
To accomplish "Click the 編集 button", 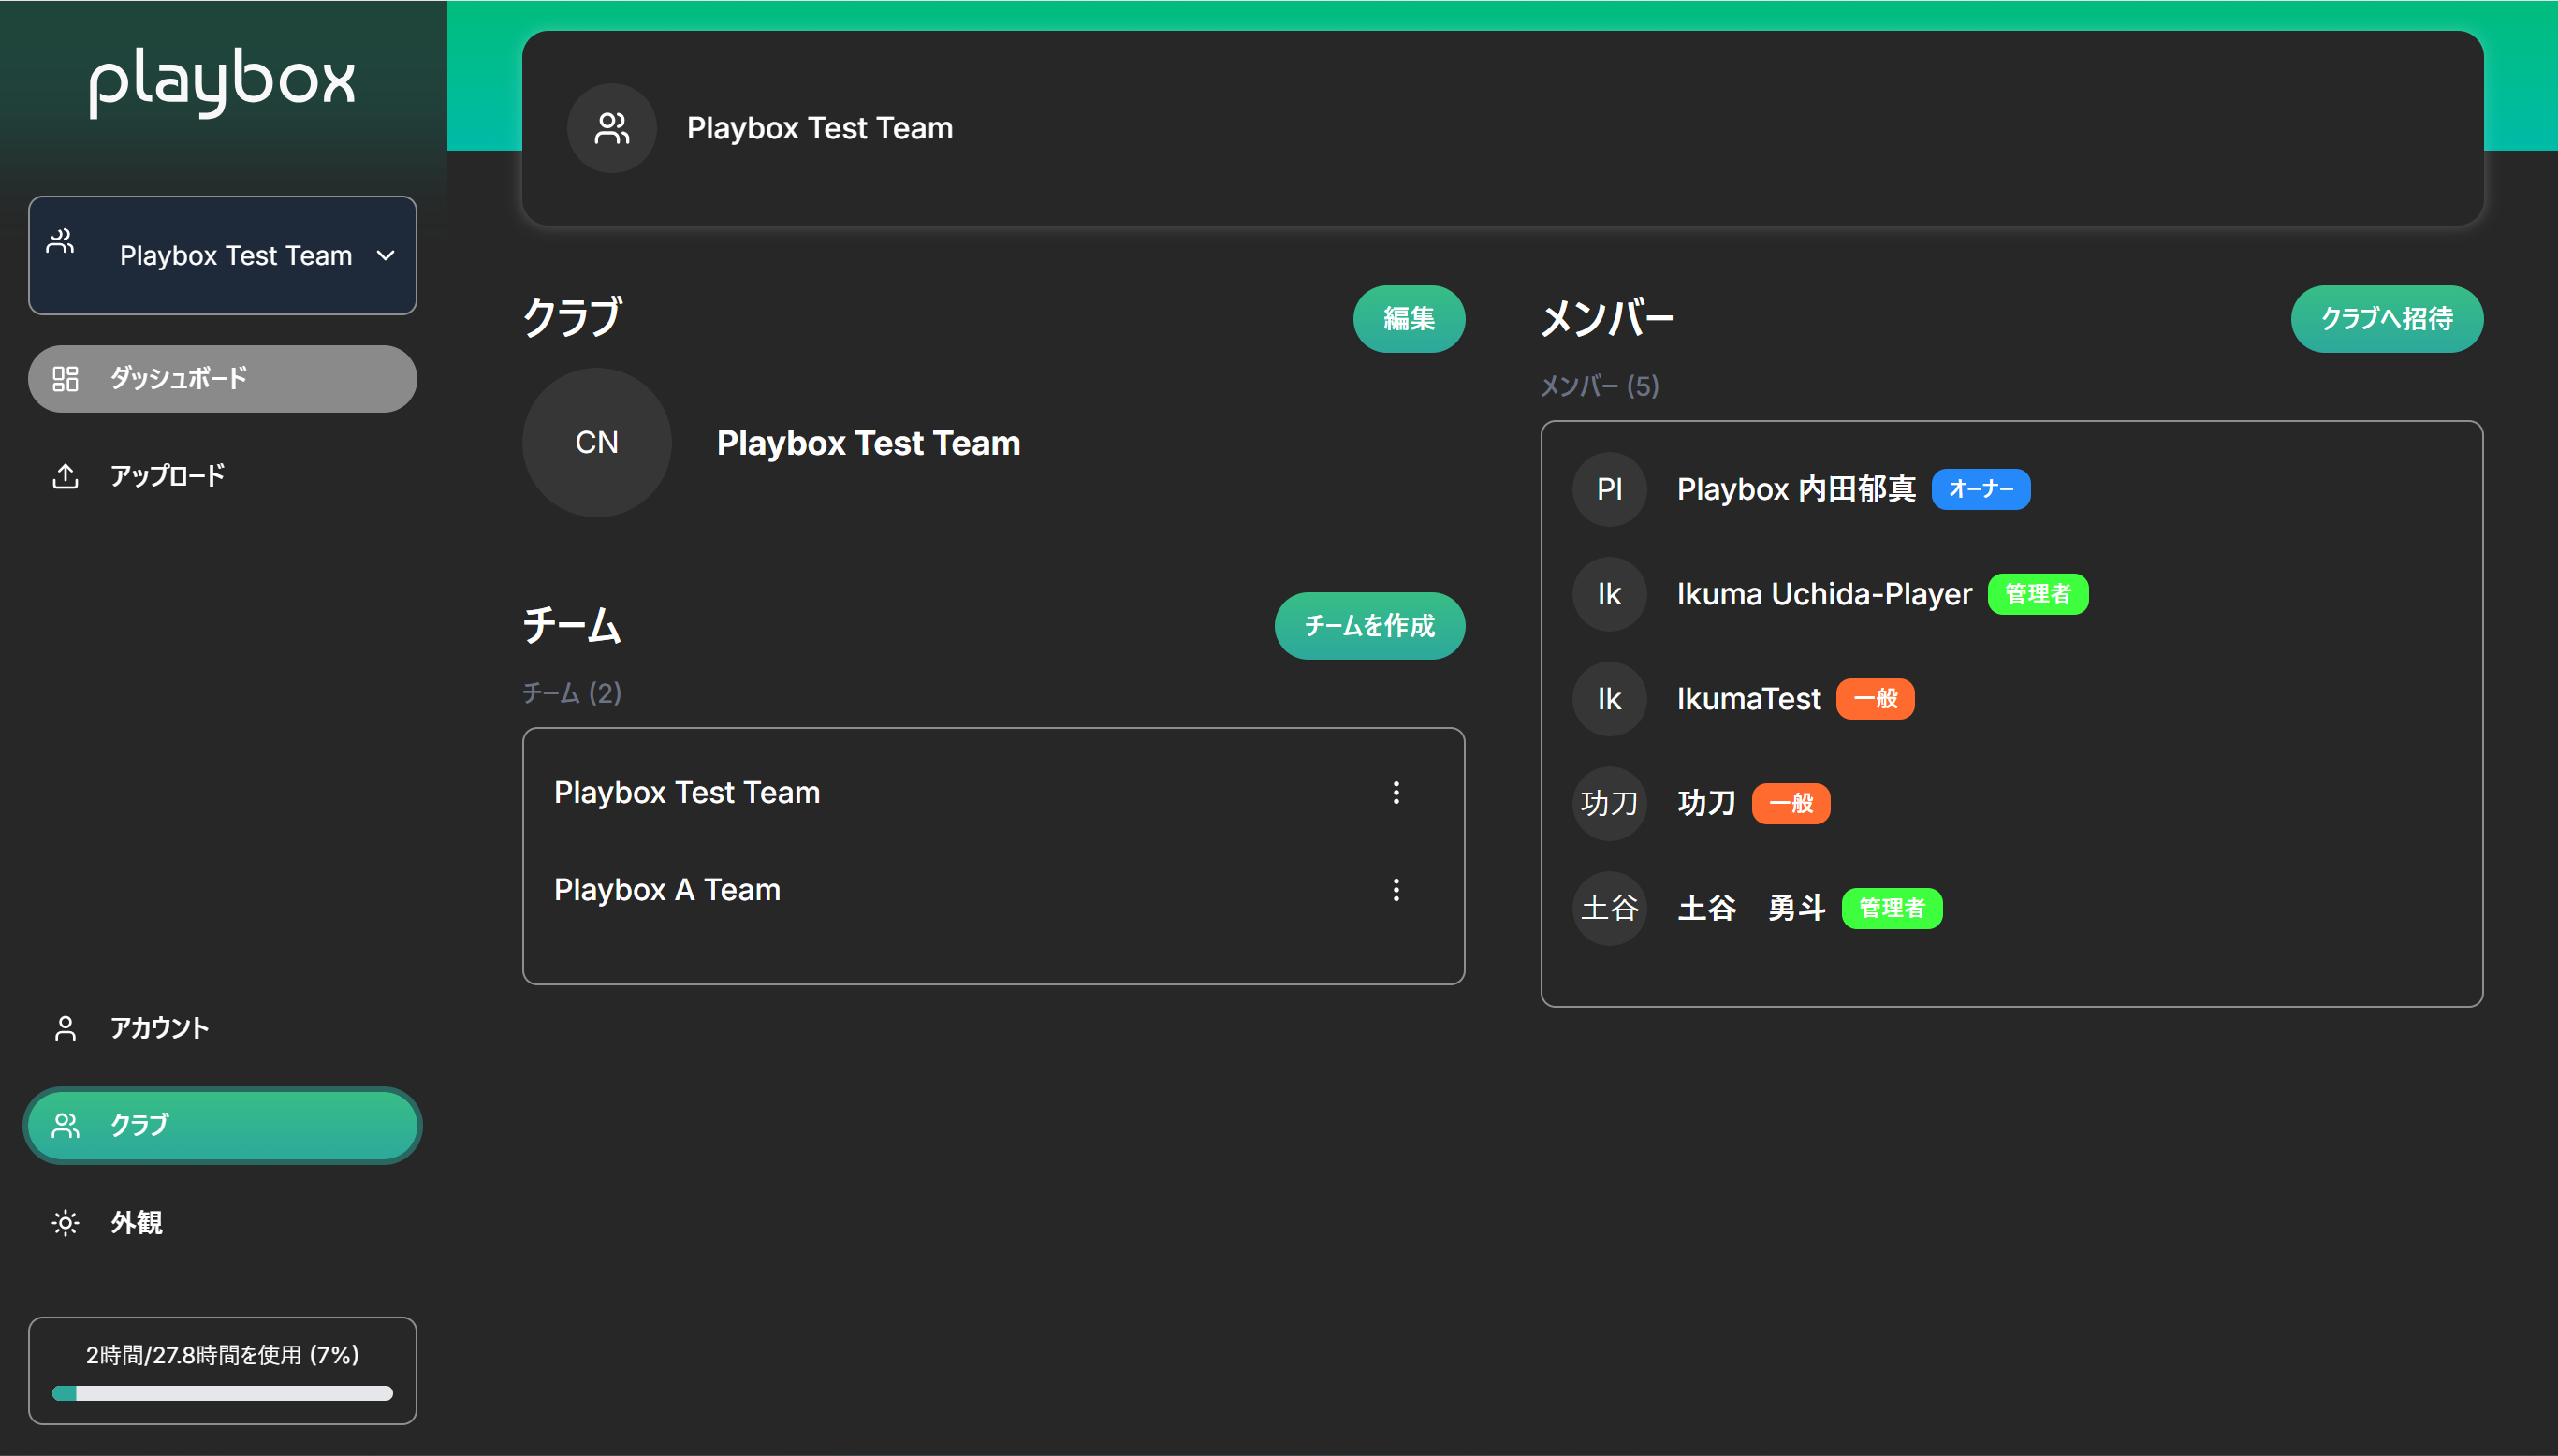I will point(1408,318).
